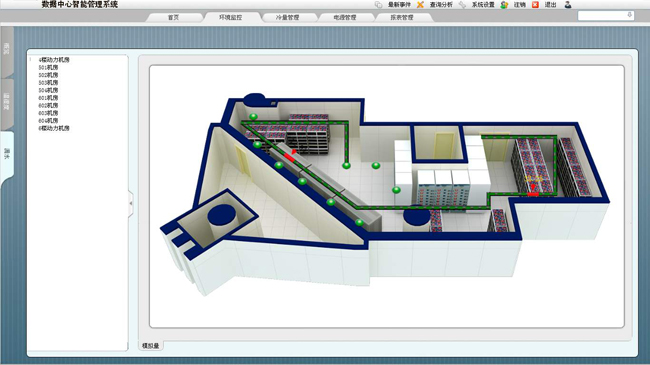Open system settings (系统设置) wrench icon
This screenshot has width=650, height=365.
pos(462,5)
